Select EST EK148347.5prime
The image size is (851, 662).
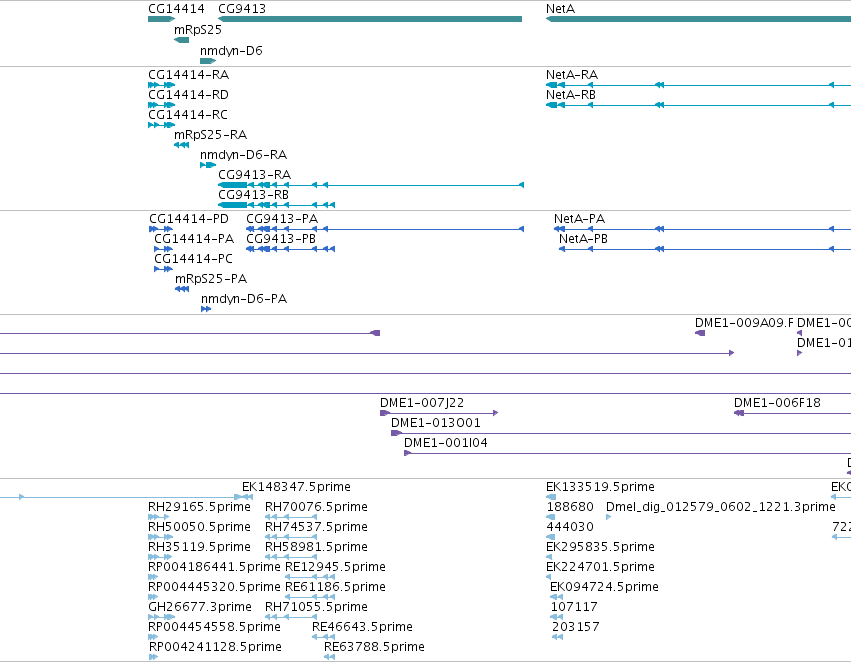click(x=296, y=487)
